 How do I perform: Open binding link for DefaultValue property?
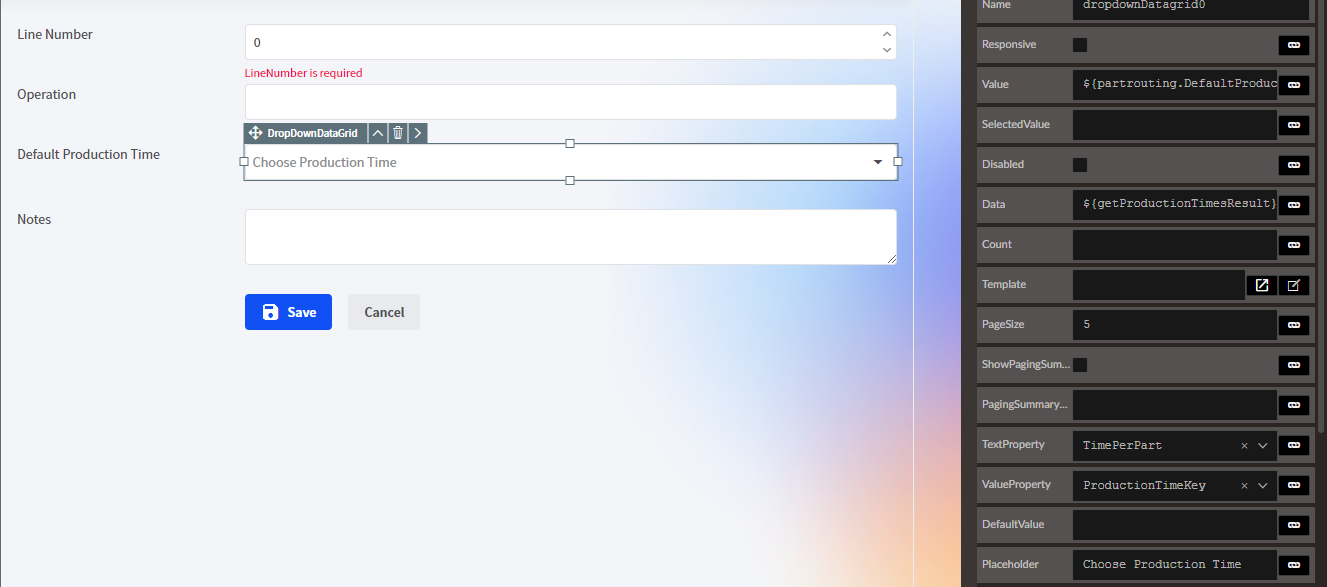coord(1293,525)
